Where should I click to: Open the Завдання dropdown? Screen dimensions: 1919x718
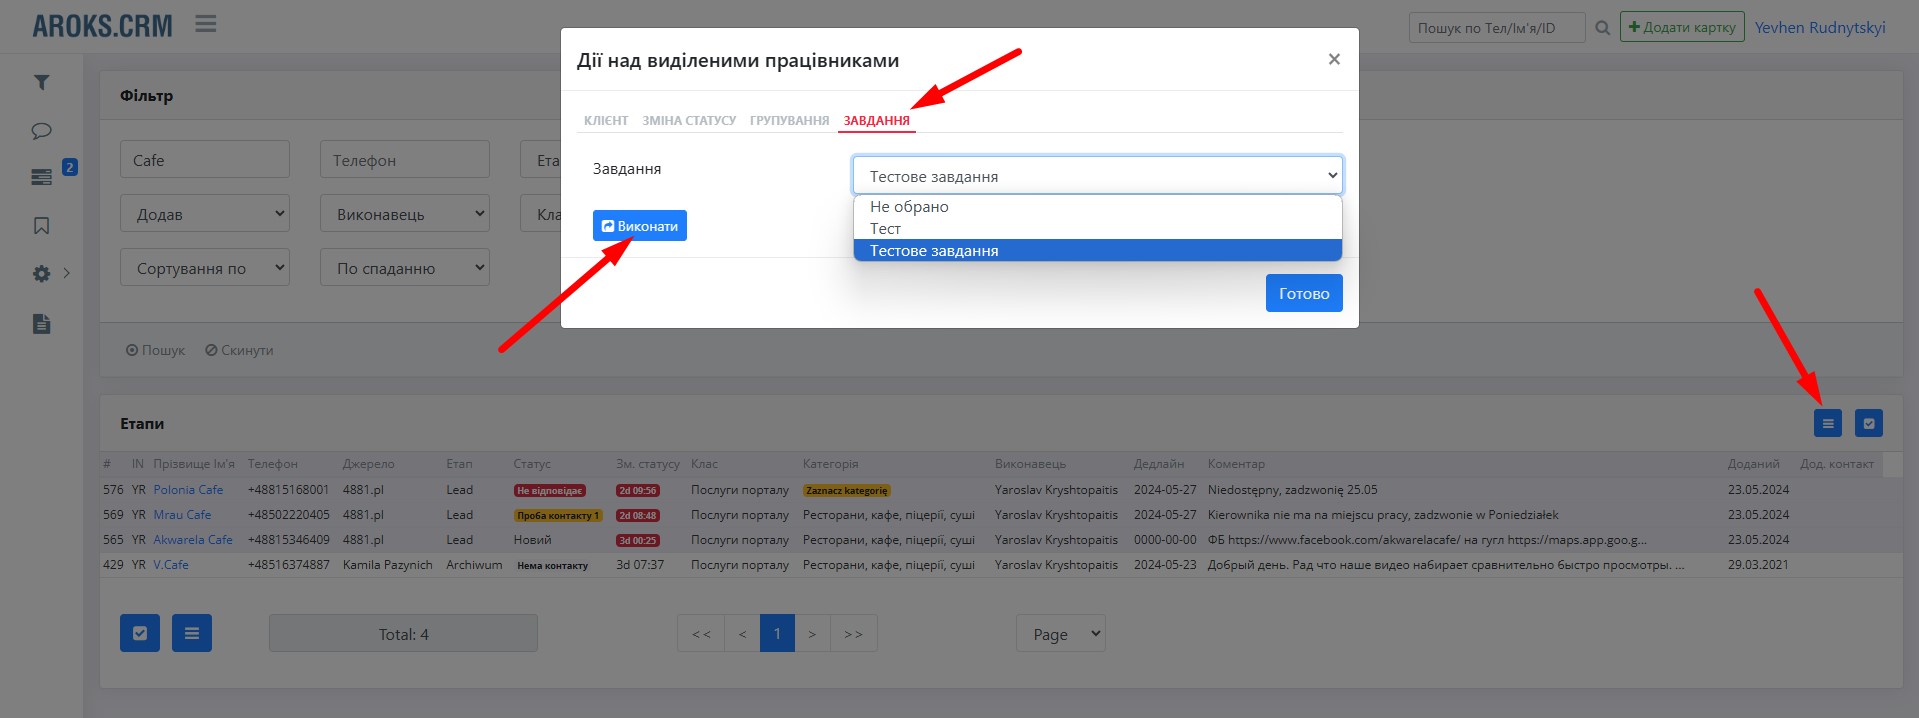click(x=1097, y=175)
